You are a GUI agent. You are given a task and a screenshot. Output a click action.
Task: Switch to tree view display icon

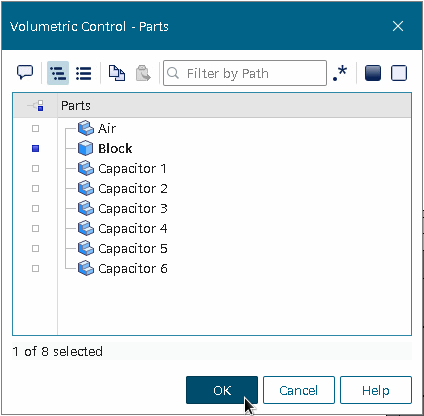pyautogui.click(x=58, y=73)
